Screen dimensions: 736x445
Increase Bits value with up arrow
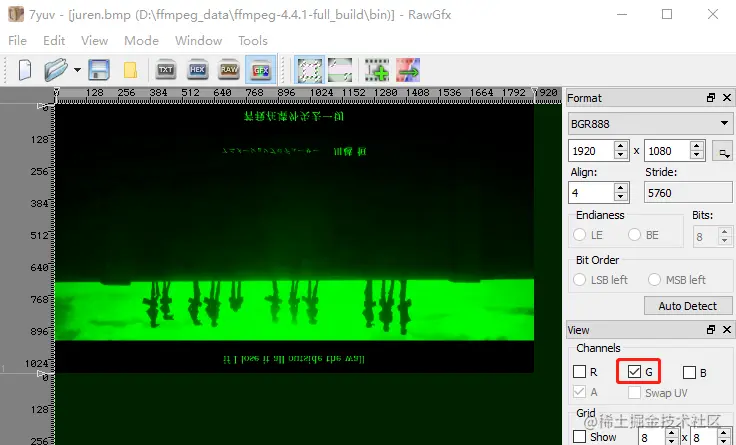(725, 232)
